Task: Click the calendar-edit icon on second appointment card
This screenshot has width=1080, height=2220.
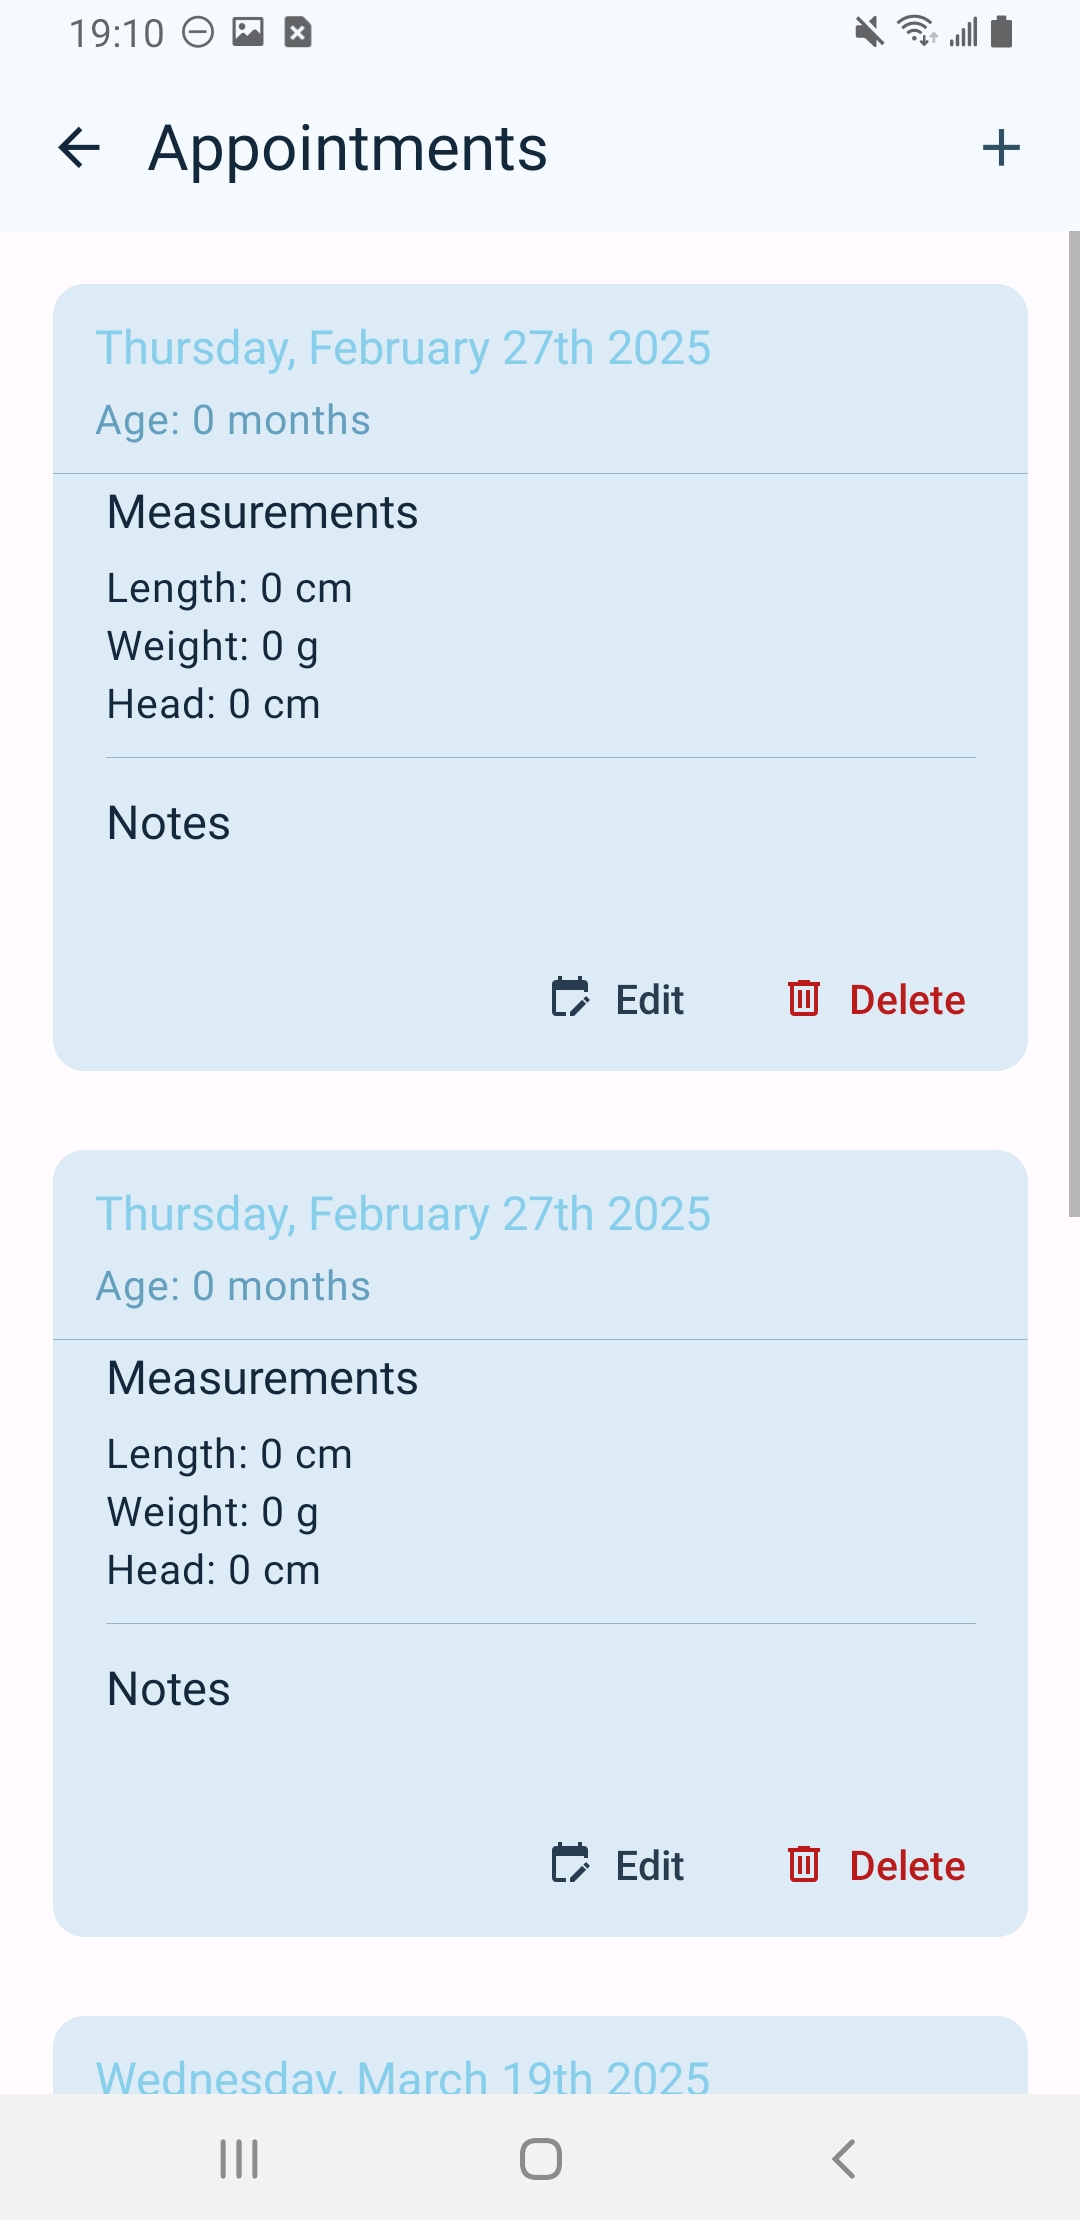Action: [571, 1864]
